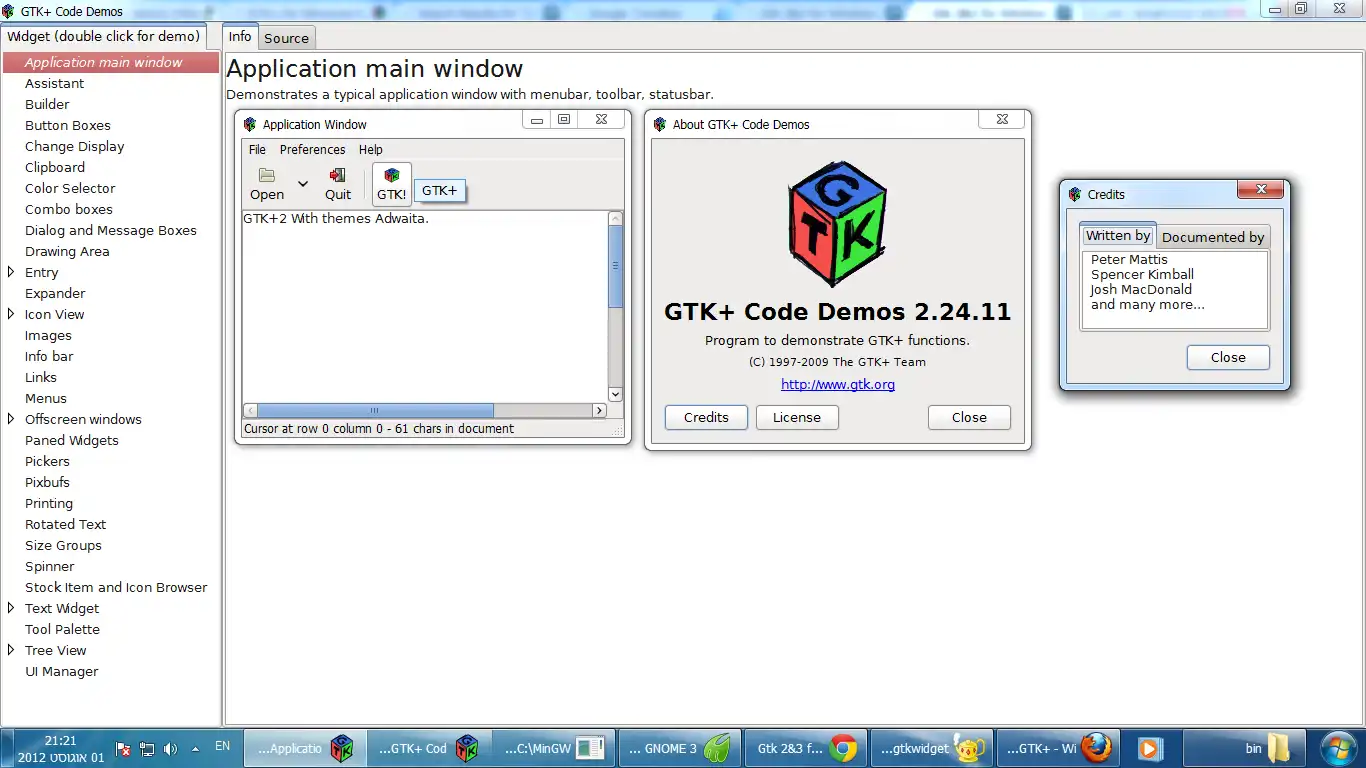The image size is (1366, 768).
Task: Click the Open folder icon in the toolbar
Action: (x=267, y=175)
